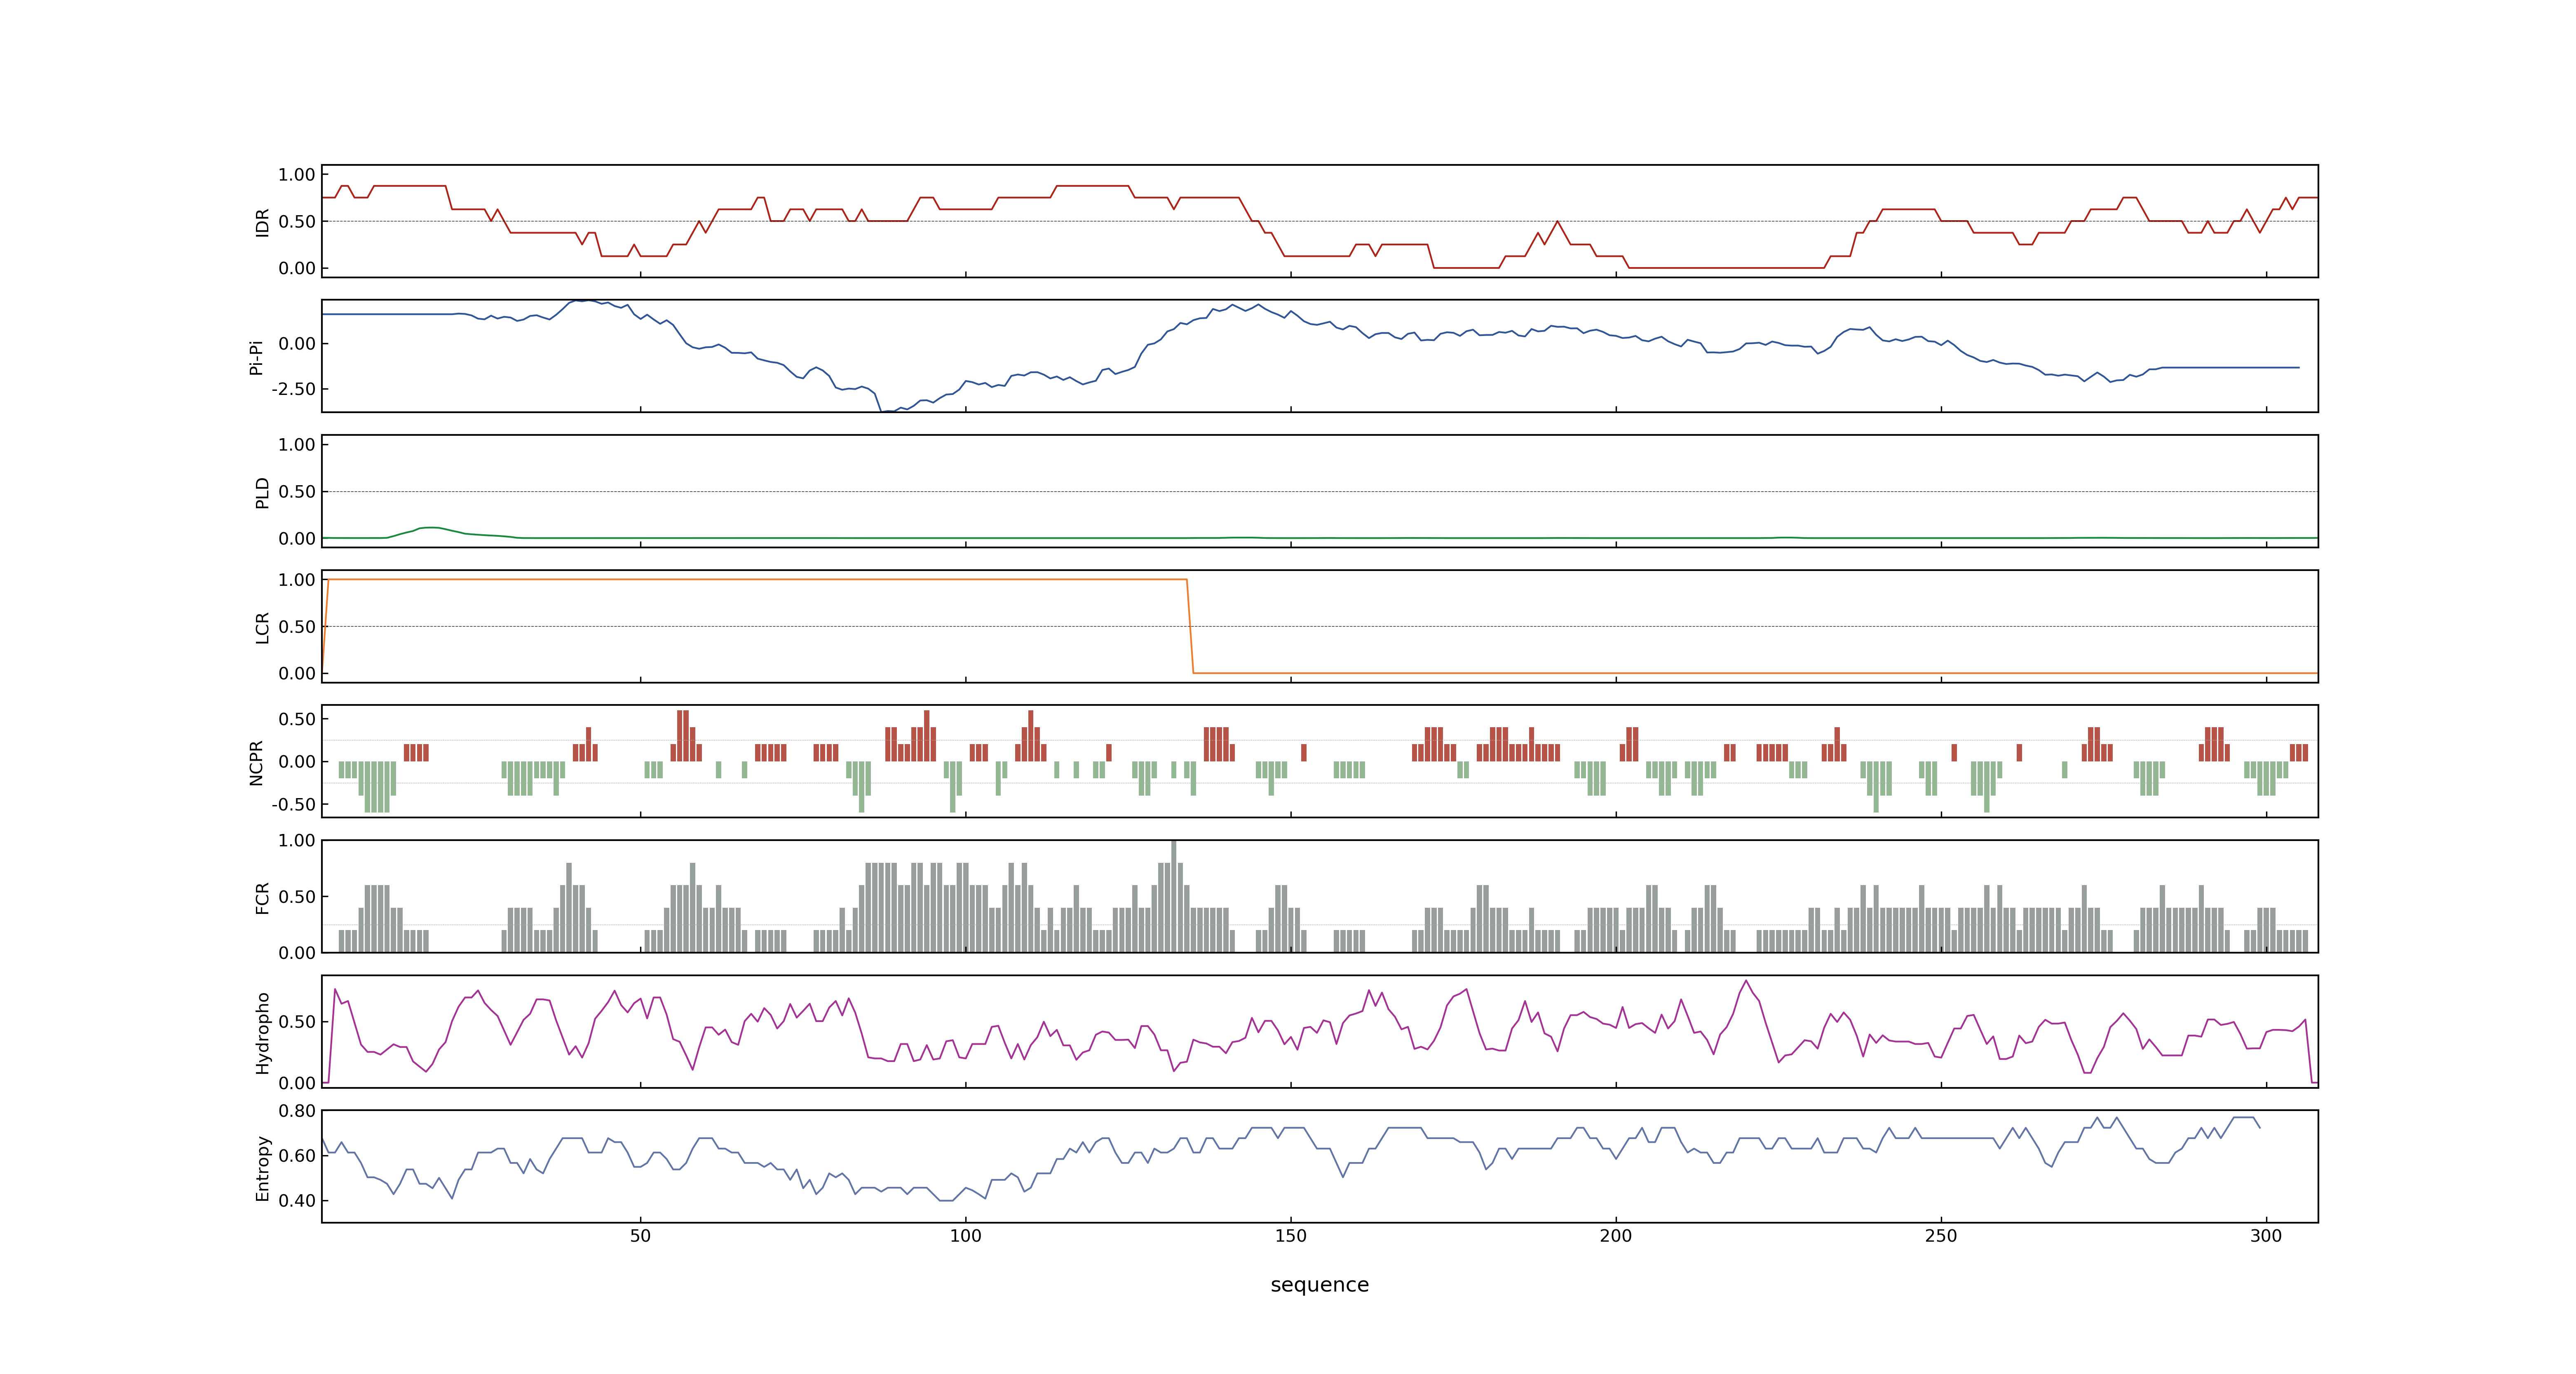Screen dimensions: 2576x1374
Task: Click x-axis tick label 150
Action: (1290, 1236)
